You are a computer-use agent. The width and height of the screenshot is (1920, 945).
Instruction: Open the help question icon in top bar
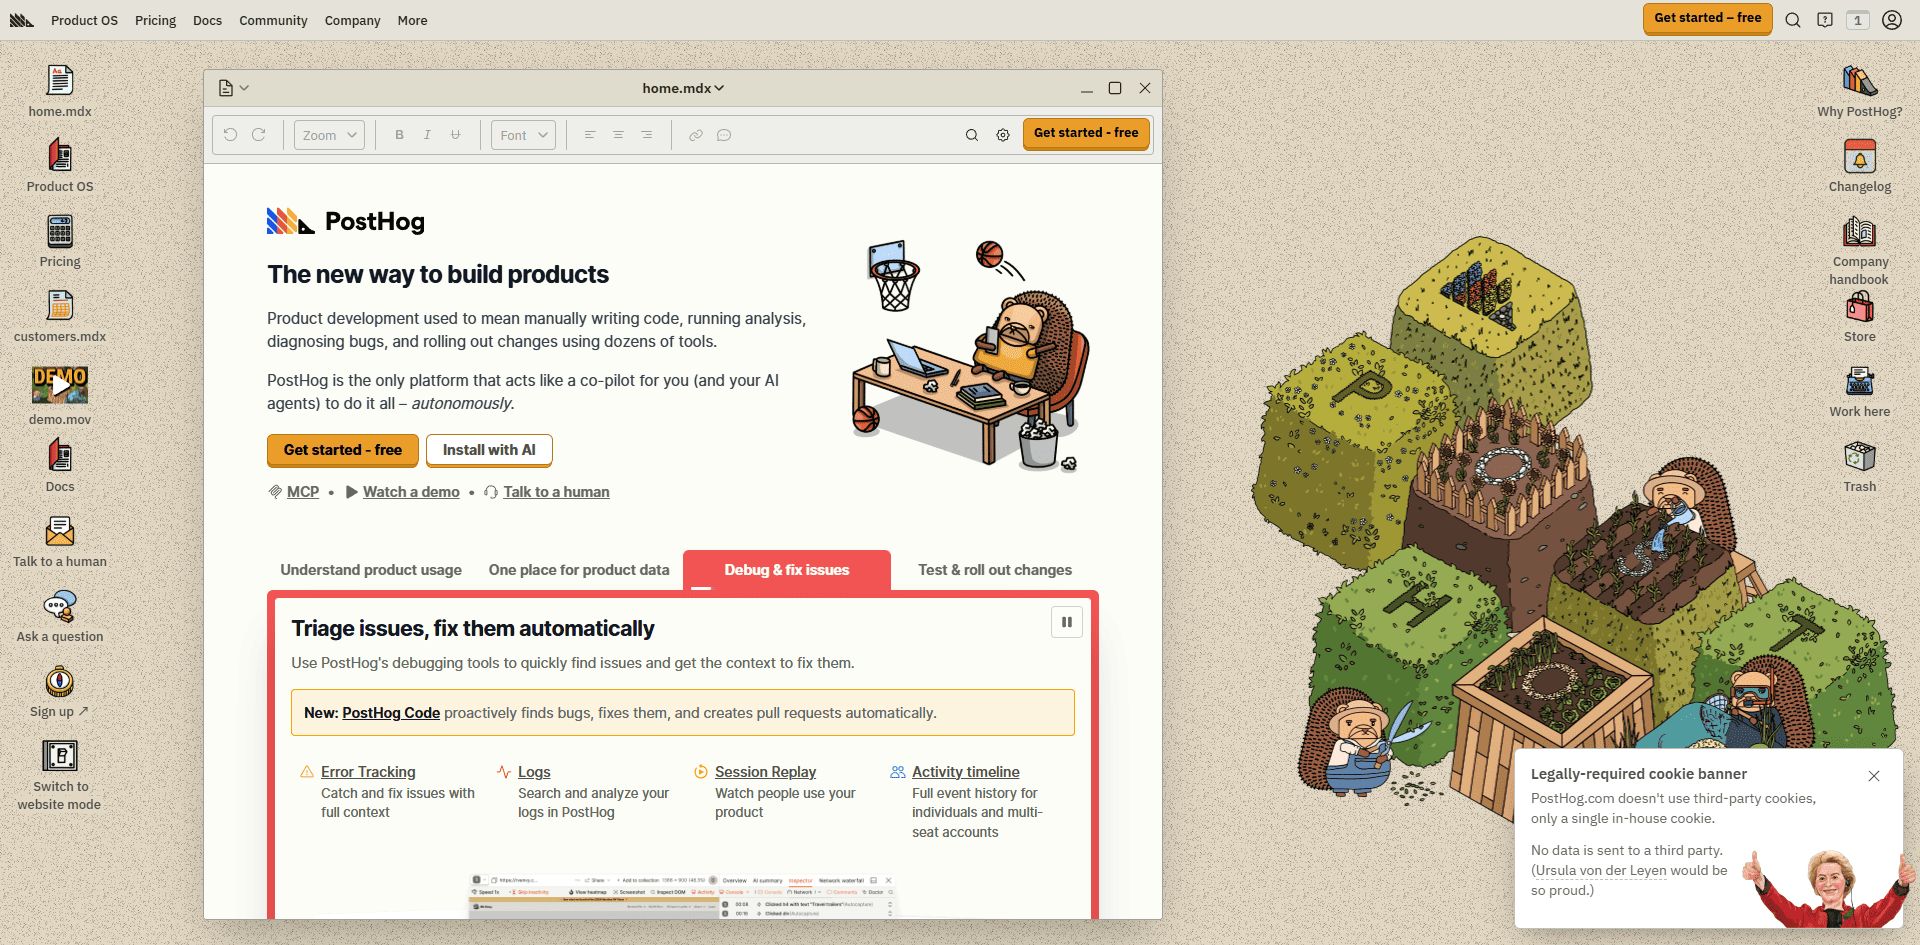pyautogui.click(x=1825, y=20)
